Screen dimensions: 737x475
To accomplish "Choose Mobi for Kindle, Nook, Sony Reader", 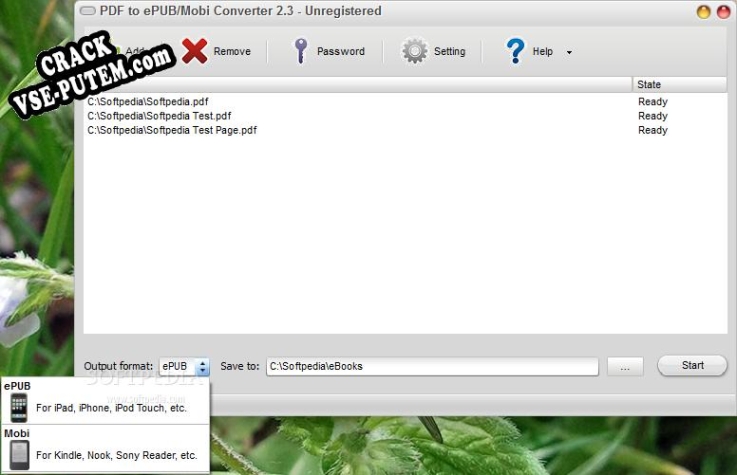I will click(105, 449).
